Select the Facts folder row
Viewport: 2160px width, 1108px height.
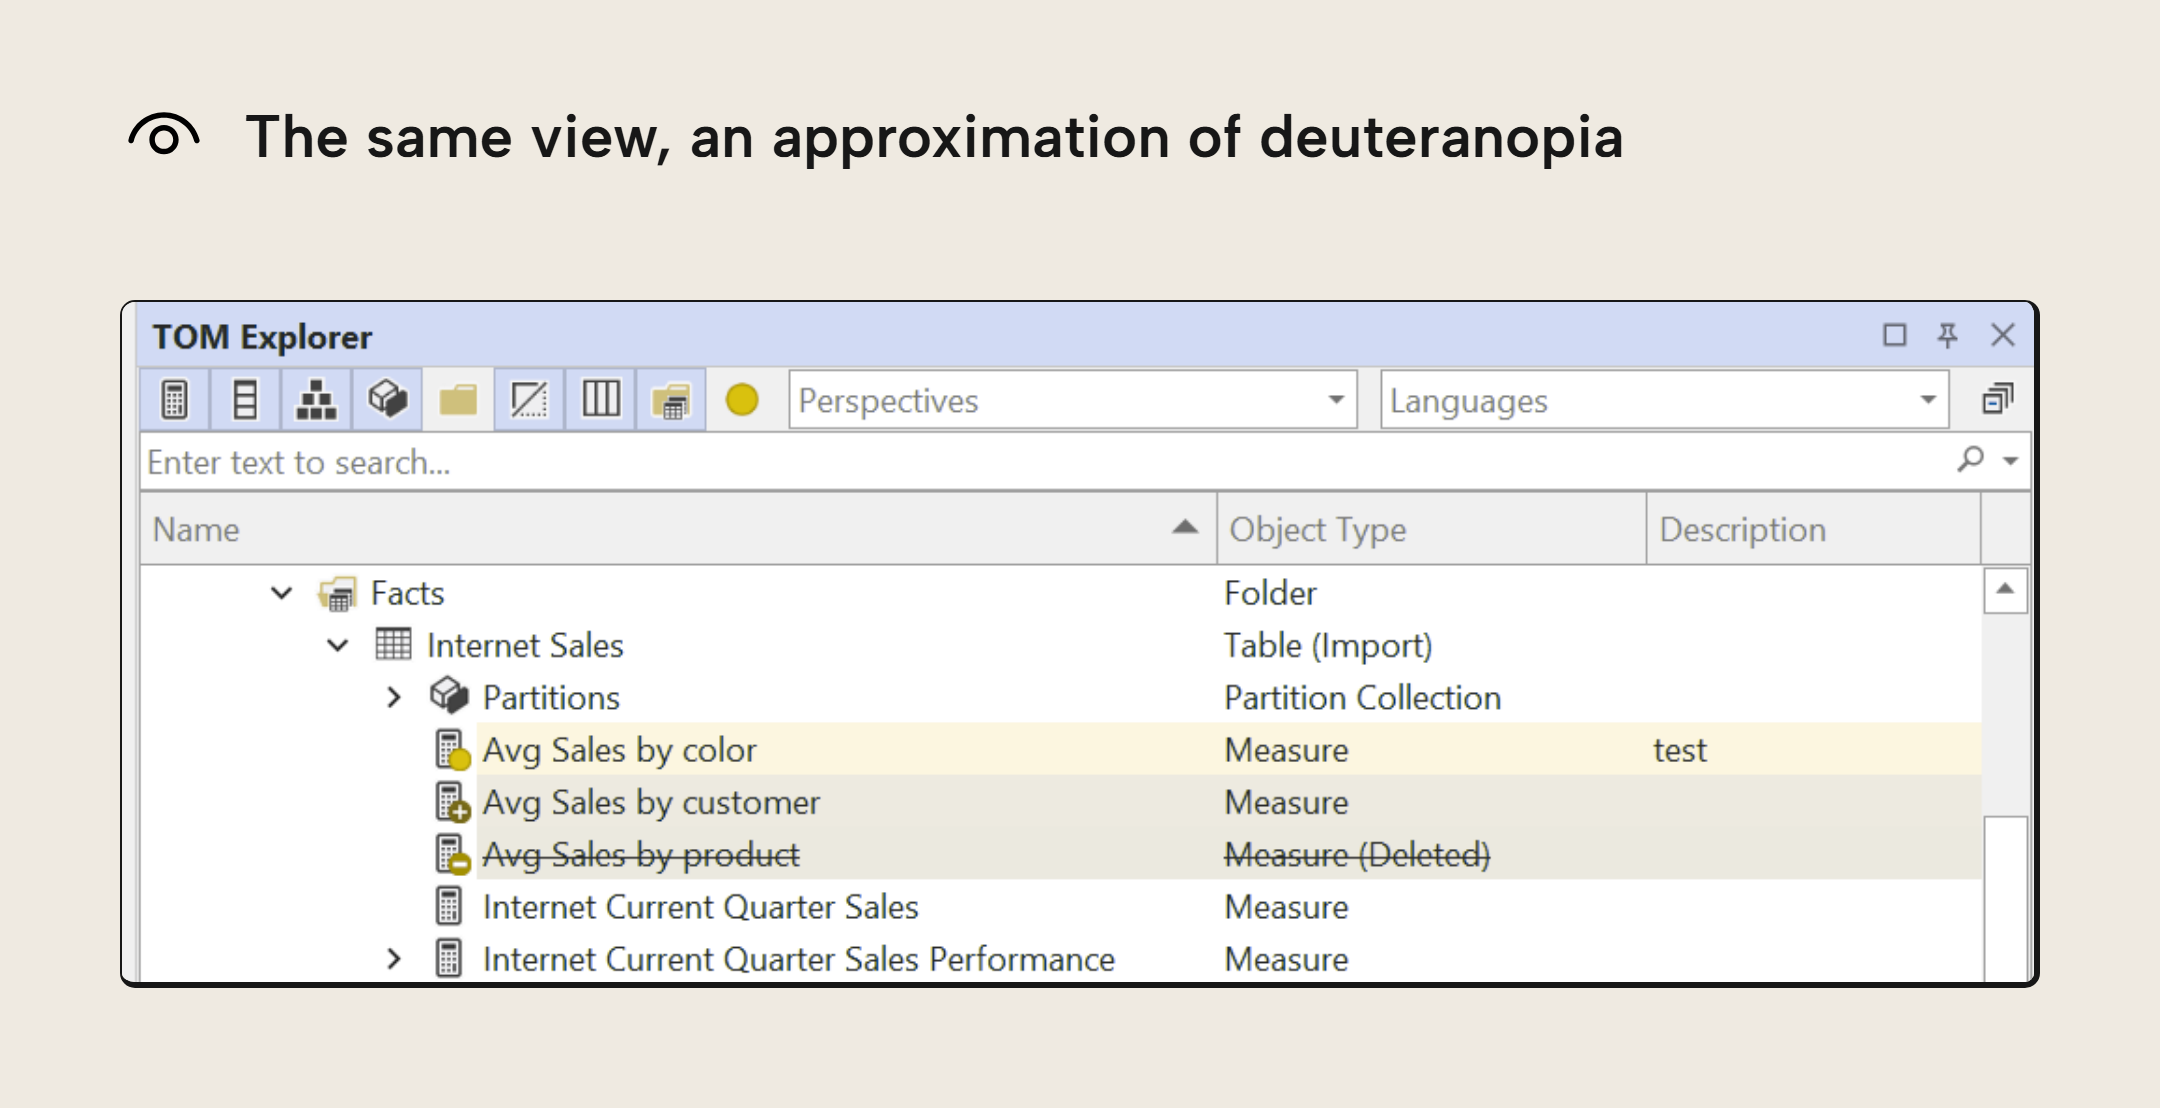407,593
